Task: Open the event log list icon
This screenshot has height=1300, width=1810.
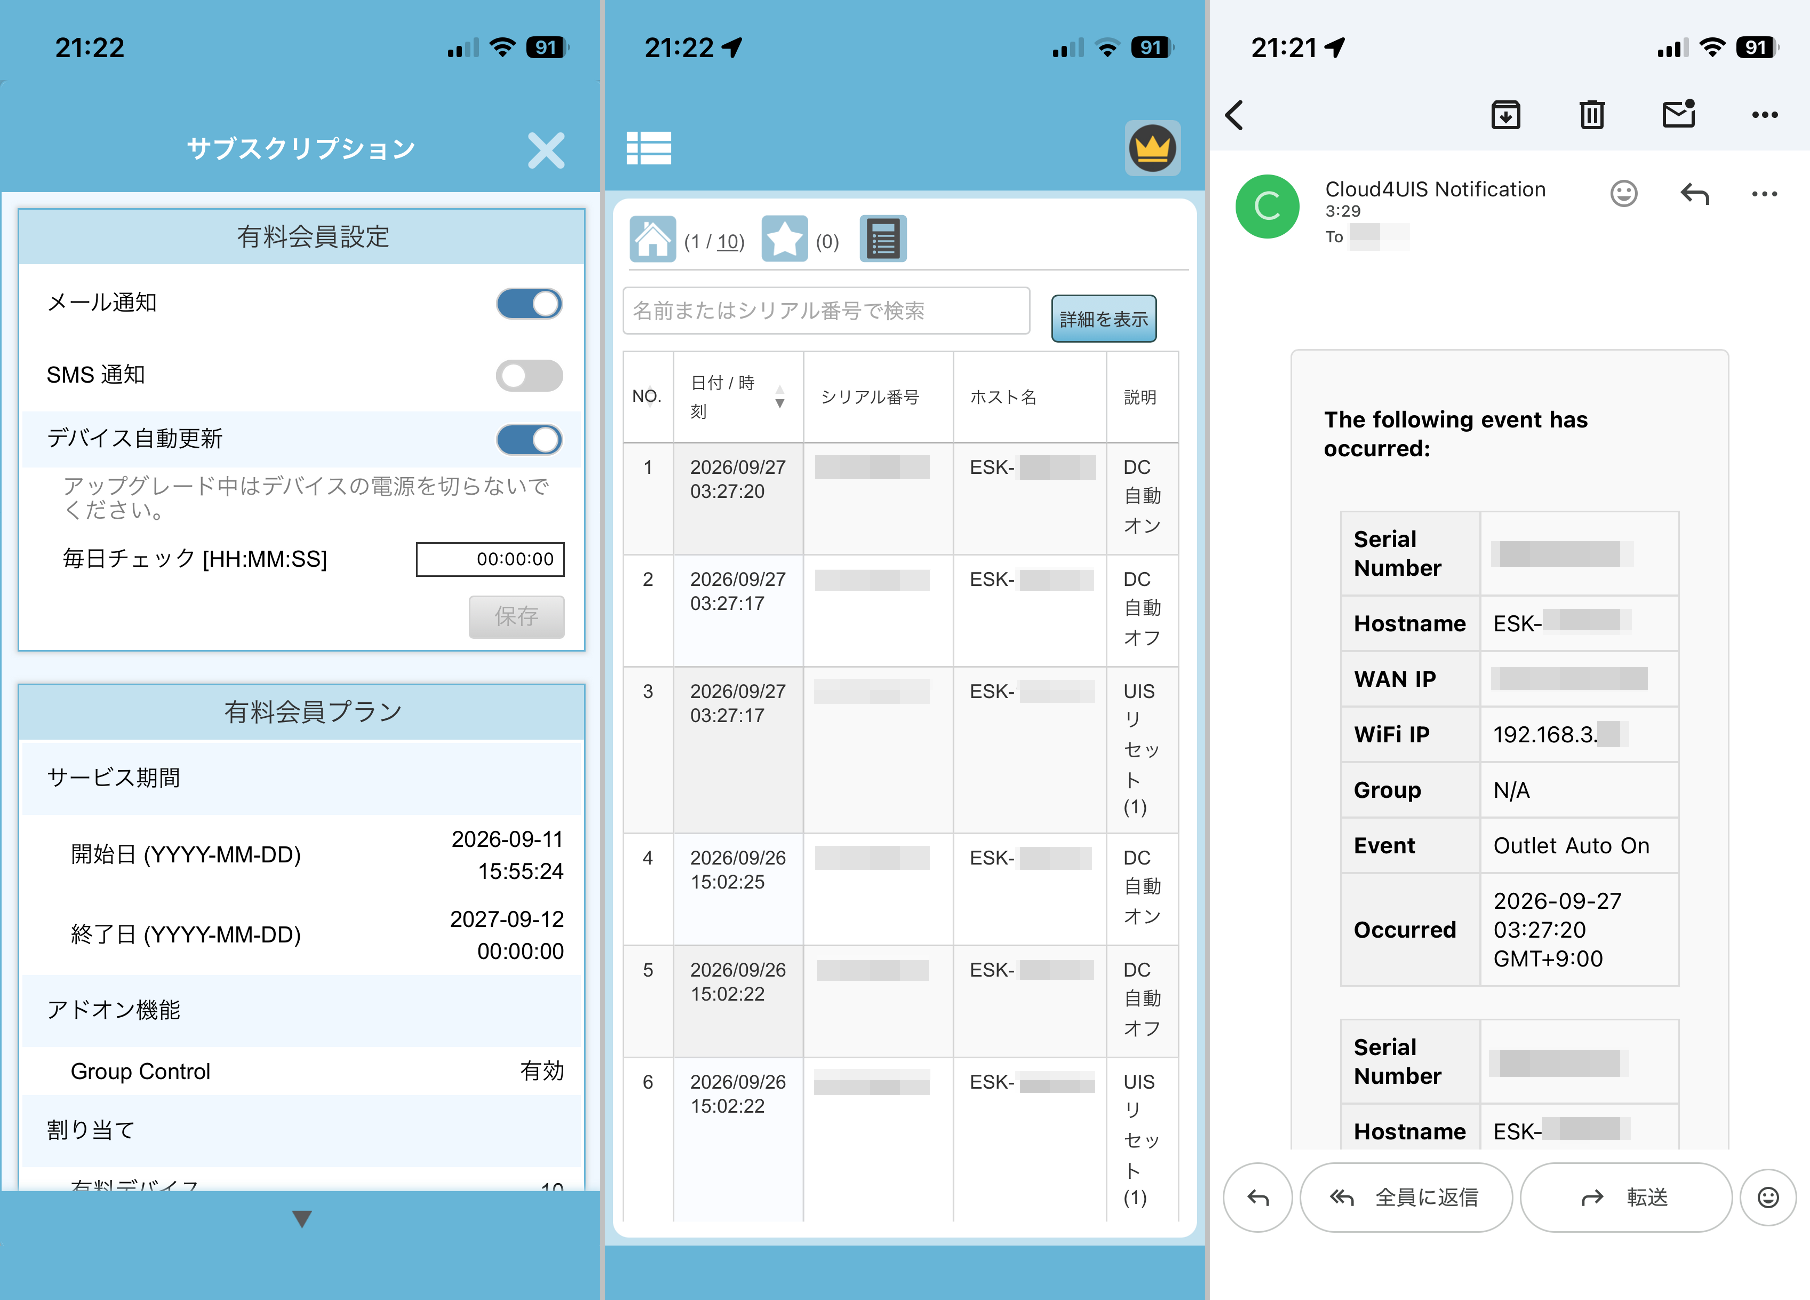Action: [x=883, y=239]
